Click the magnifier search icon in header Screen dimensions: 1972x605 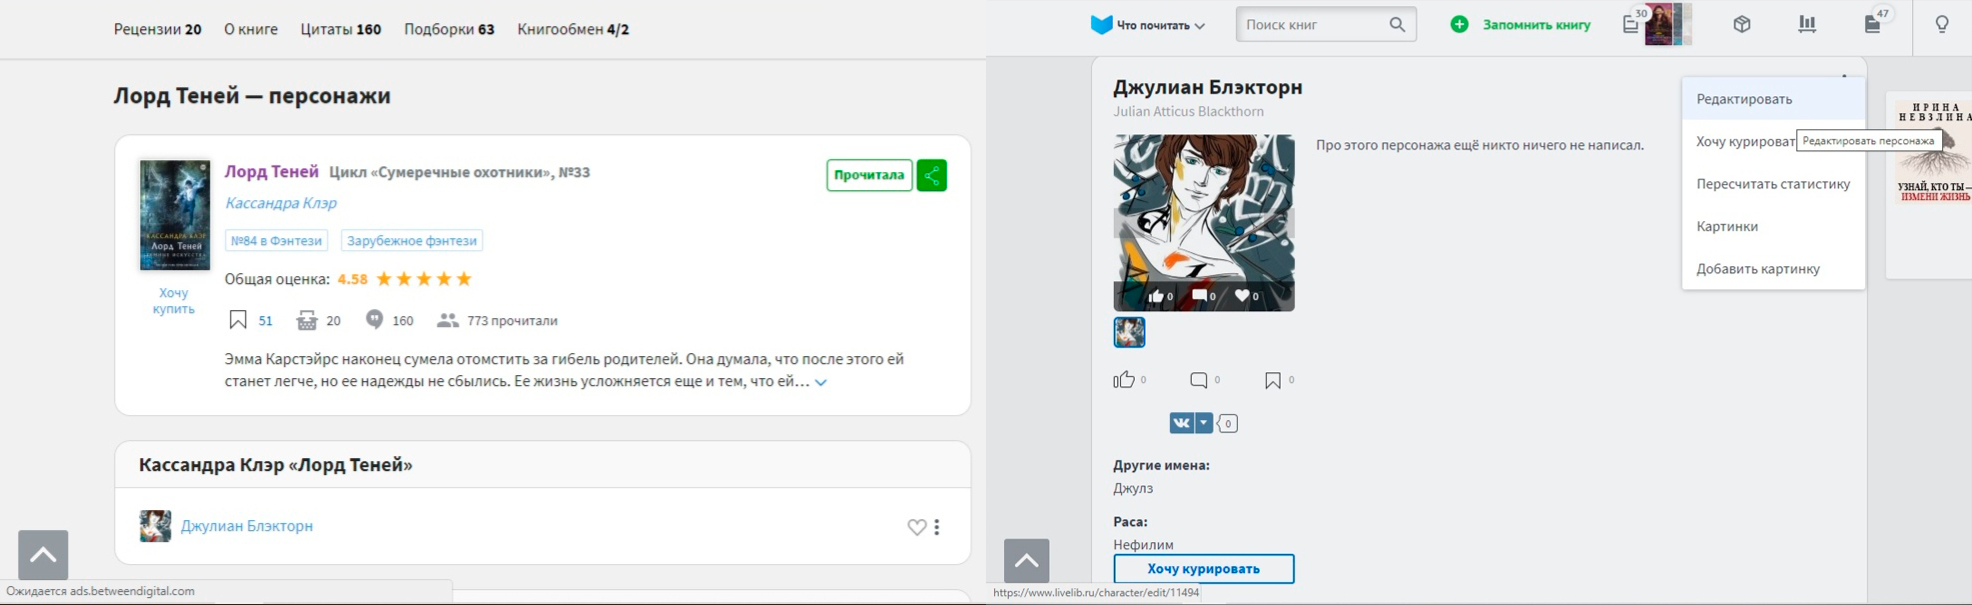coord(1397,25)
